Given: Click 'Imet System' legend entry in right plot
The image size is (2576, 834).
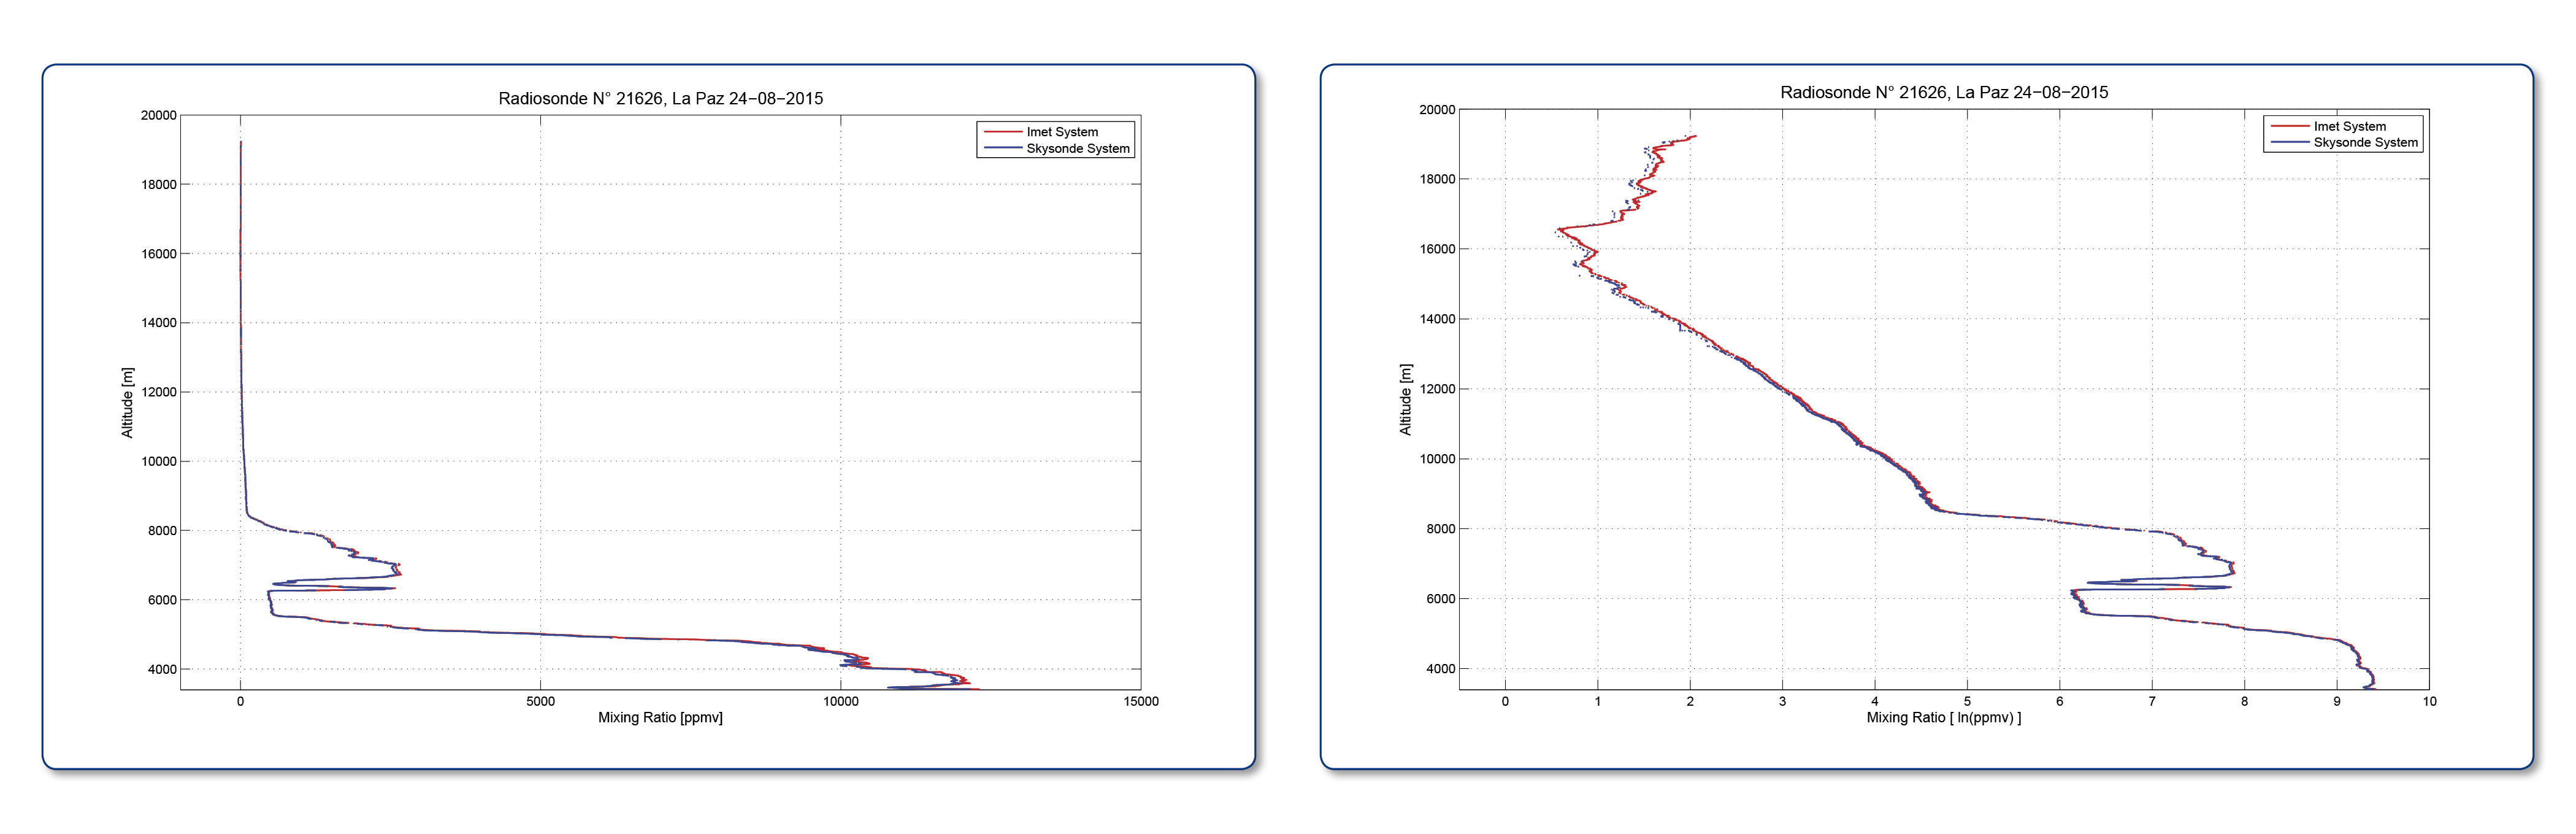Looking at the screenshot, I should coord(2349,126).
